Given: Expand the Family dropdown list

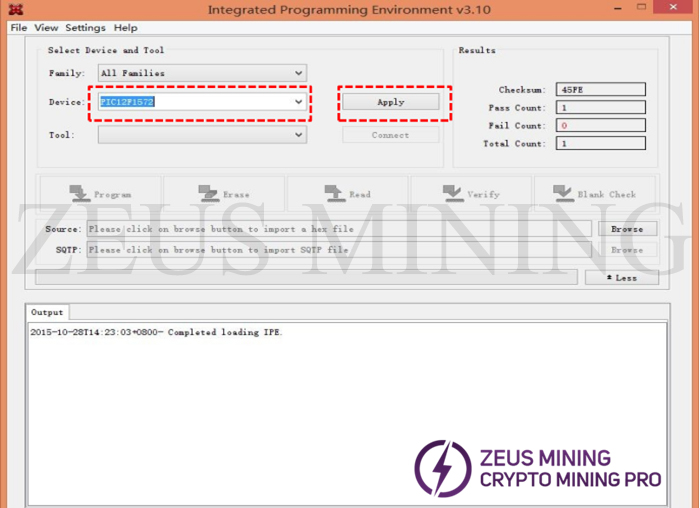Looking at the screenshot, I should tap(298, 73).
